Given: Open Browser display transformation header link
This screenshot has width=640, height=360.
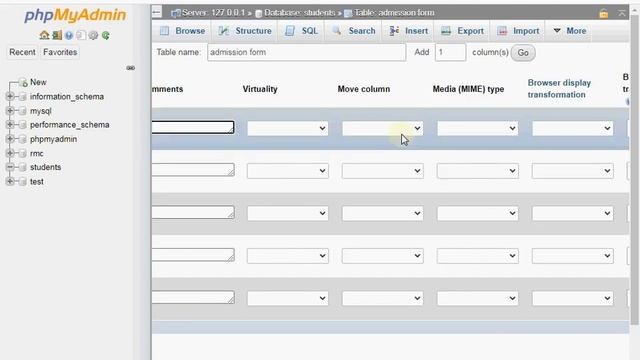Looking at the screenshot, I should [559, 89].
